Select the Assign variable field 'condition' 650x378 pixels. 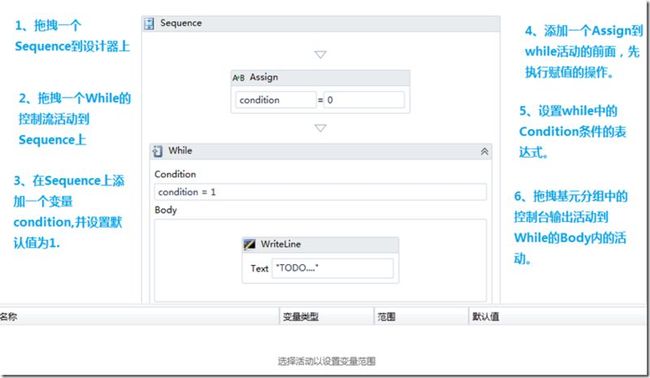[276, 100]
